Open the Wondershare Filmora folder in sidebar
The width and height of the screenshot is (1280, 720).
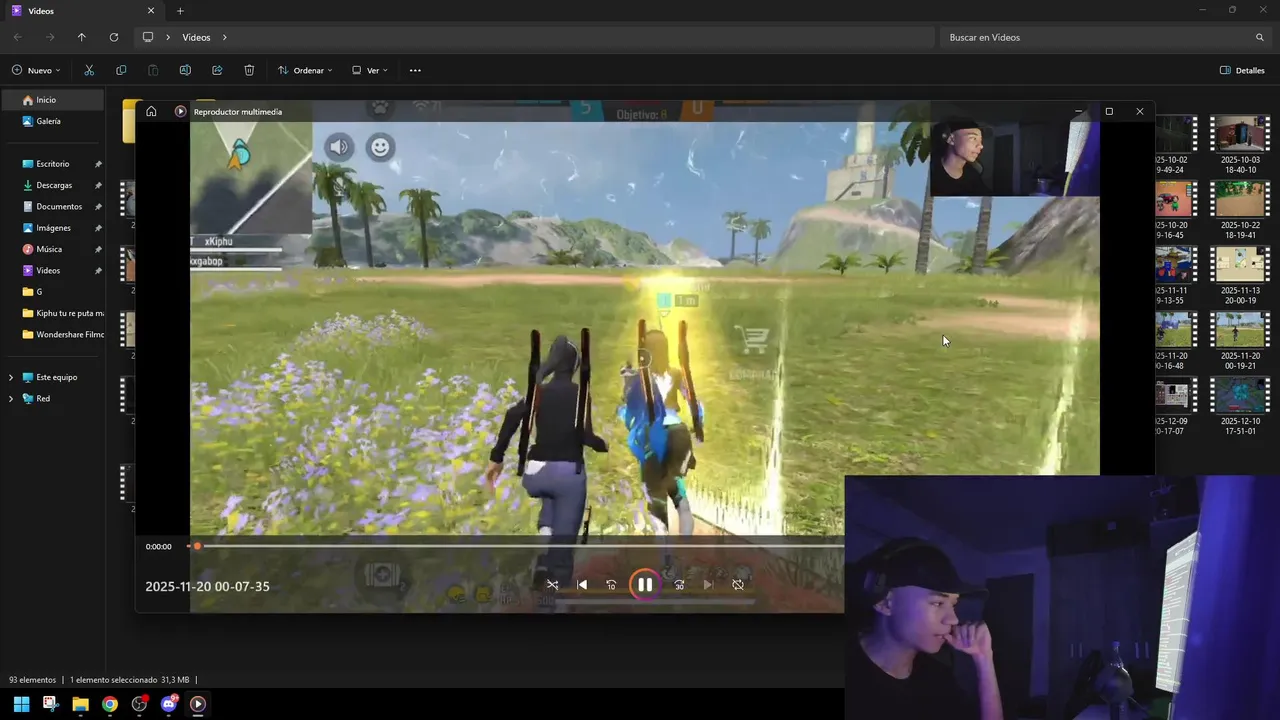52,334
